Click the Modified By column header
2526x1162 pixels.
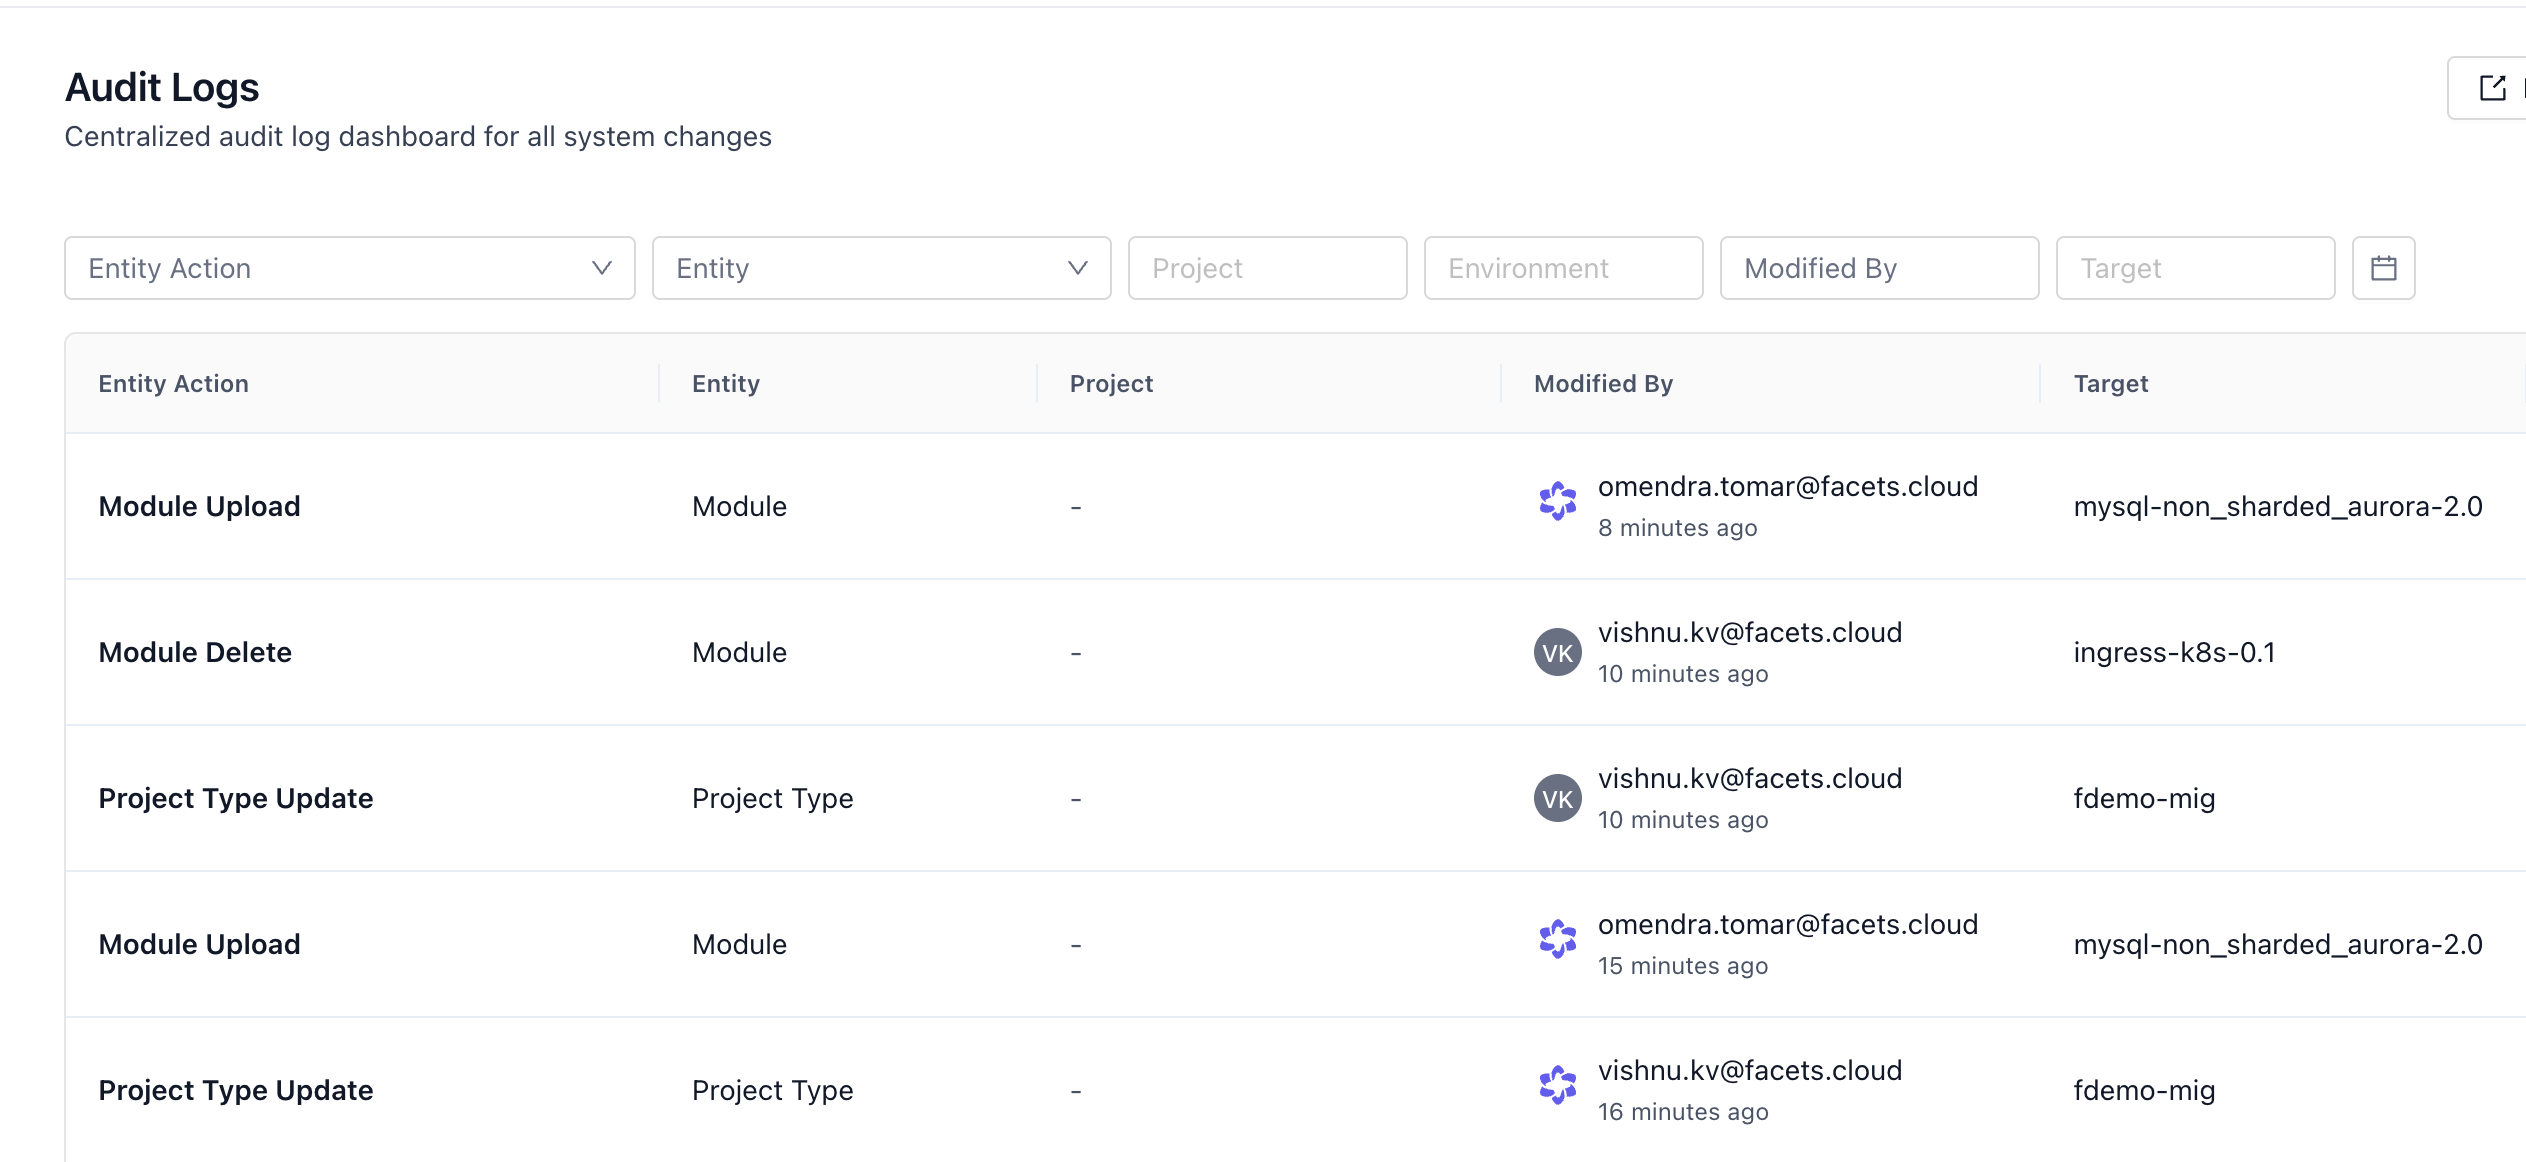(x=1603, y=384)
